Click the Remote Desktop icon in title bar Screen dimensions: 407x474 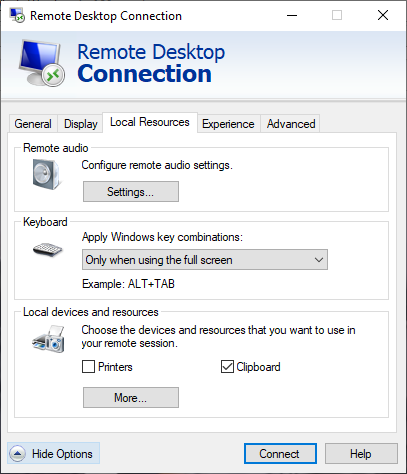pos(17,15)
